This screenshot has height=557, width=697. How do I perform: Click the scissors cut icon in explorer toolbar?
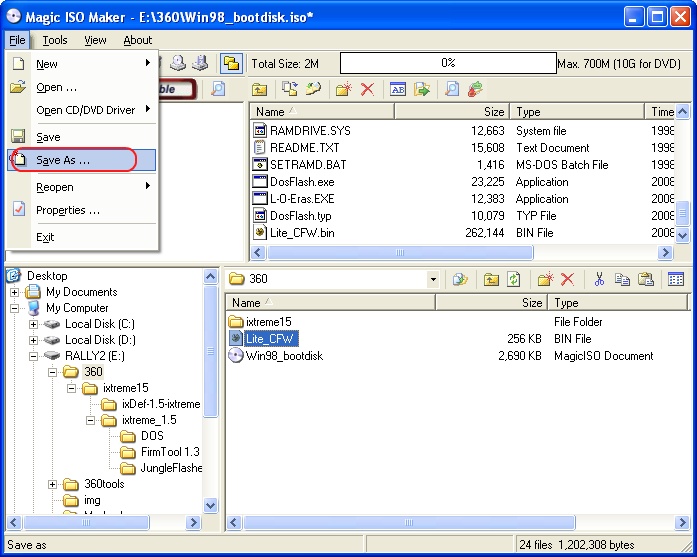(598, 280)
